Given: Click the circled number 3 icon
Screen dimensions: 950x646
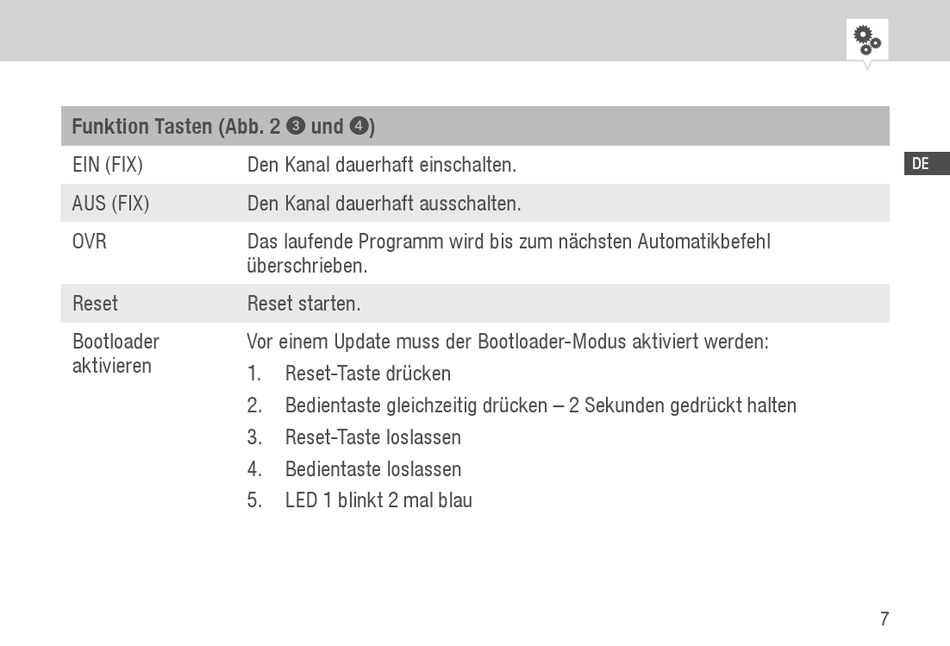Looking at the screenshot, I should pyautogui.click(x=295, y=126).
